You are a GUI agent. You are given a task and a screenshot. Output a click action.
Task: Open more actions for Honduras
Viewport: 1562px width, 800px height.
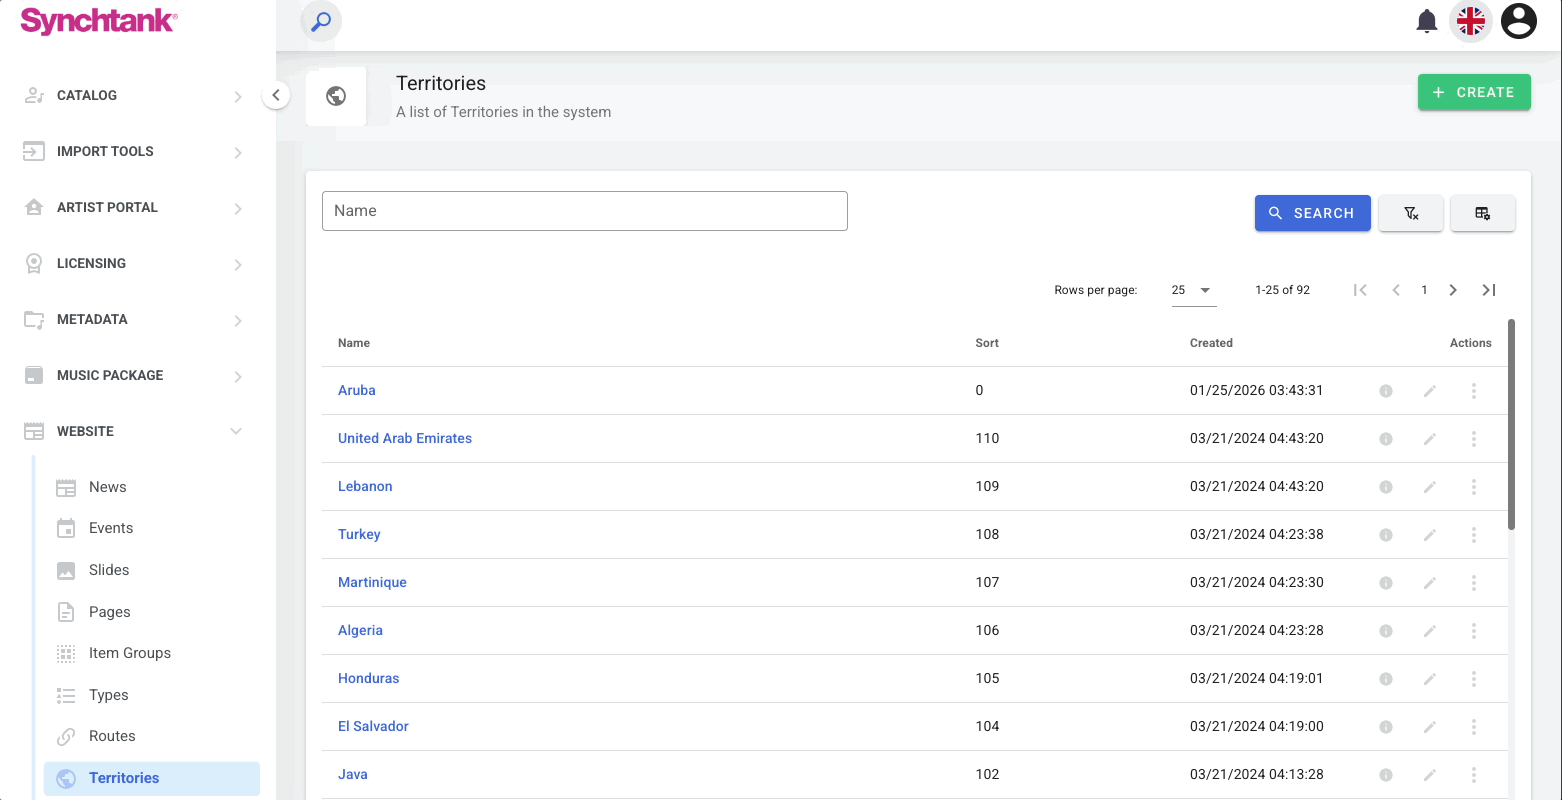[x=1474, y=679]
